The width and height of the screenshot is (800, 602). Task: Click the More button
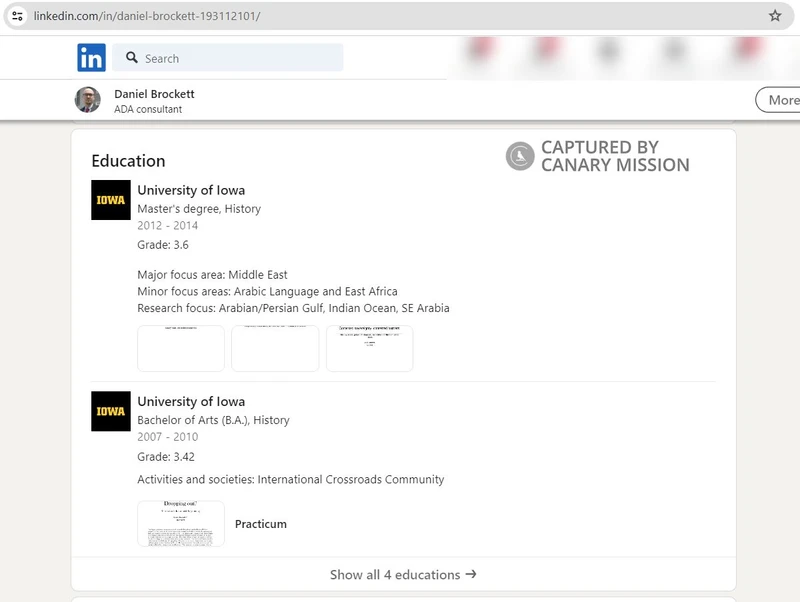pyautogui.click(x=780, y=100)
